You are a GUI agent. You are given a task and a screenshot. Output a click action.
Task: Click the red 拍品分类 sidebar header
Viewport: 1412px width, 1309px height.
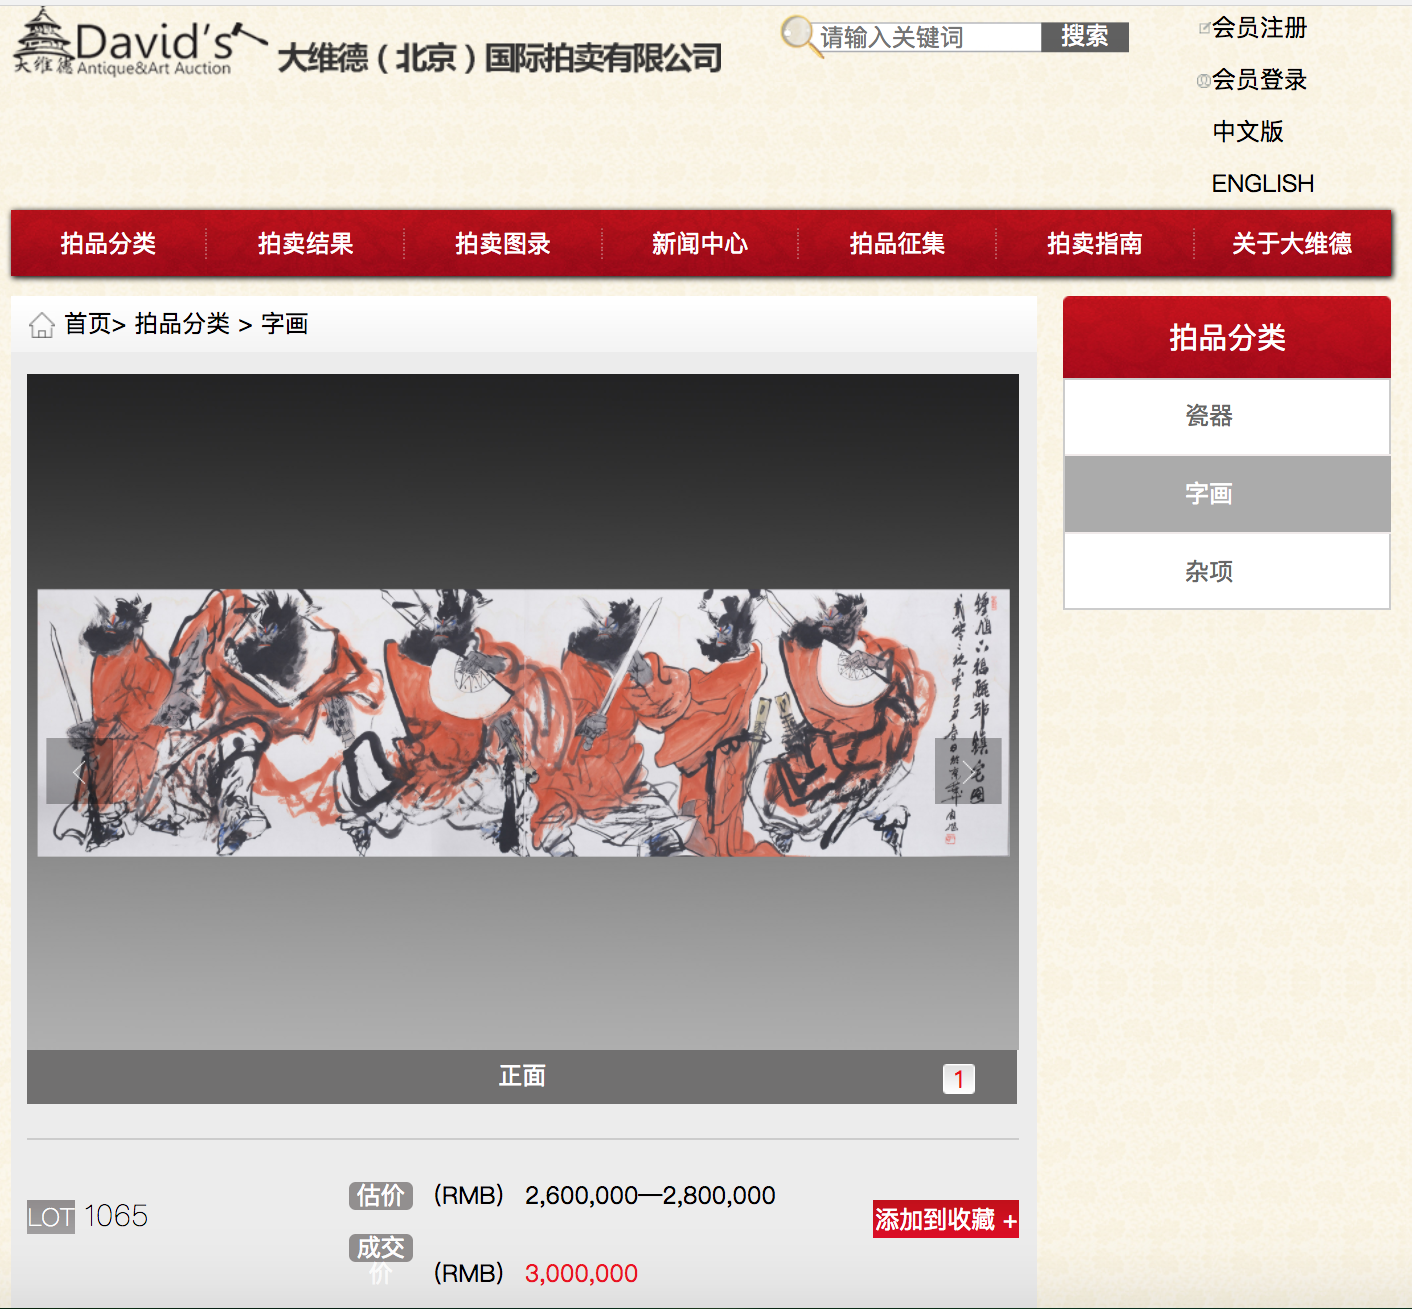[1227, 337]
